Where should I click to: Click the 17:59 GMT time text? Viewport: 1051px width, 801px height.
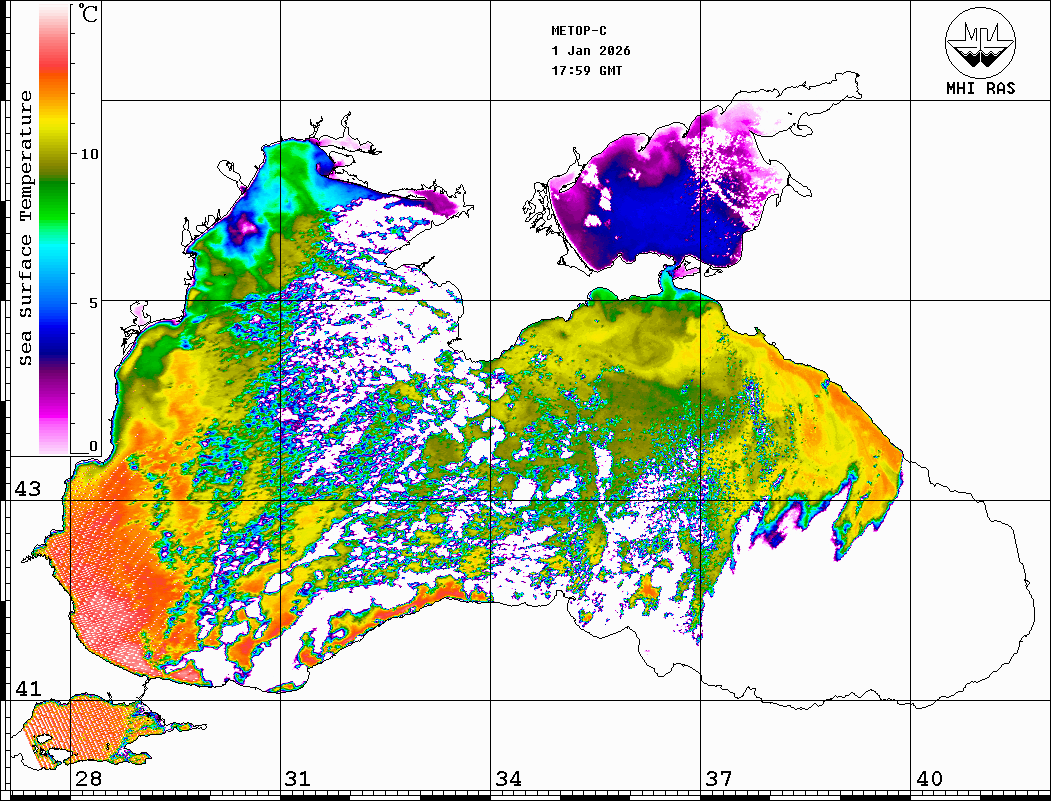[x=587, y=71]
